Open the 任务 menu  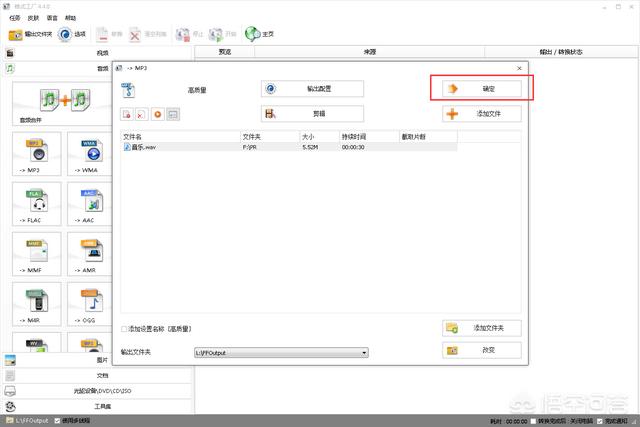click(14, 18)
